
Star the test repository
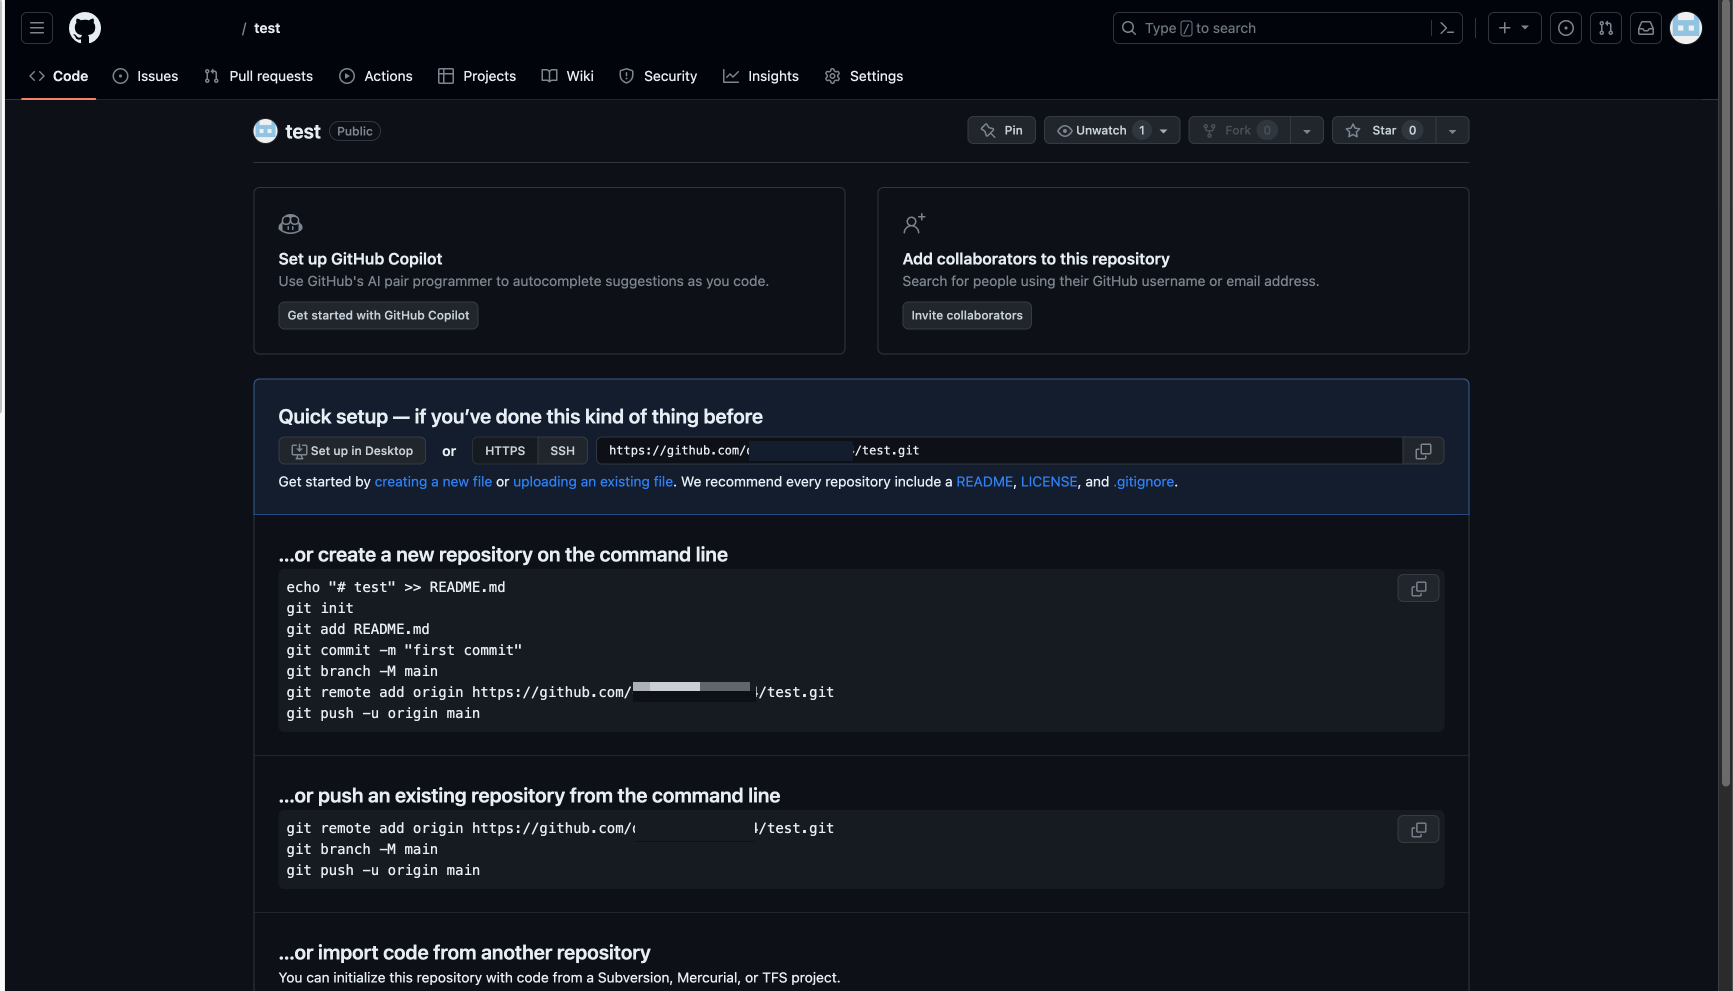click(1384, 130)
